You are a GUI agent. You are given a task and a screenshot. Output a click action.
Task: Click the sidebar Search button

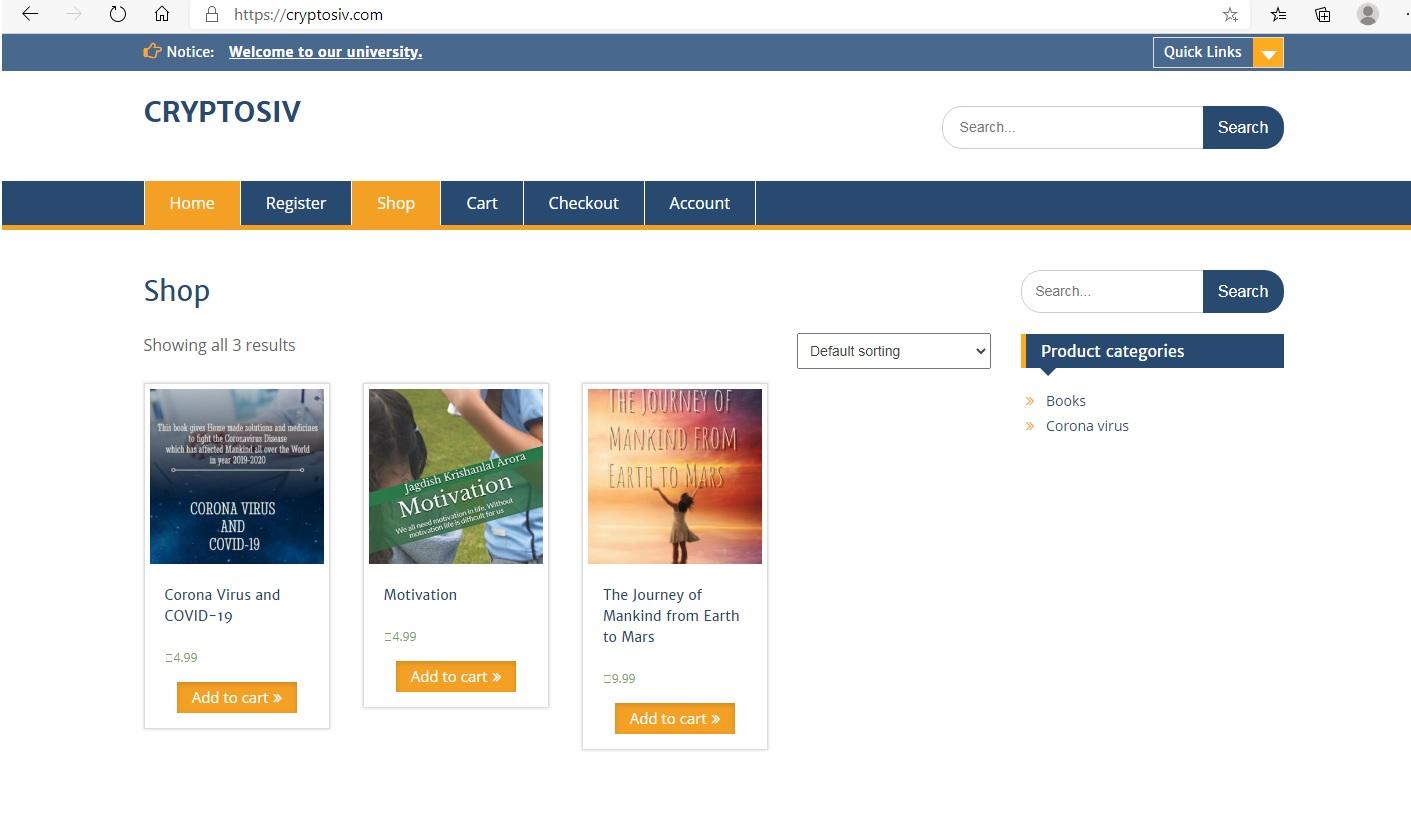pos(1243,291)
